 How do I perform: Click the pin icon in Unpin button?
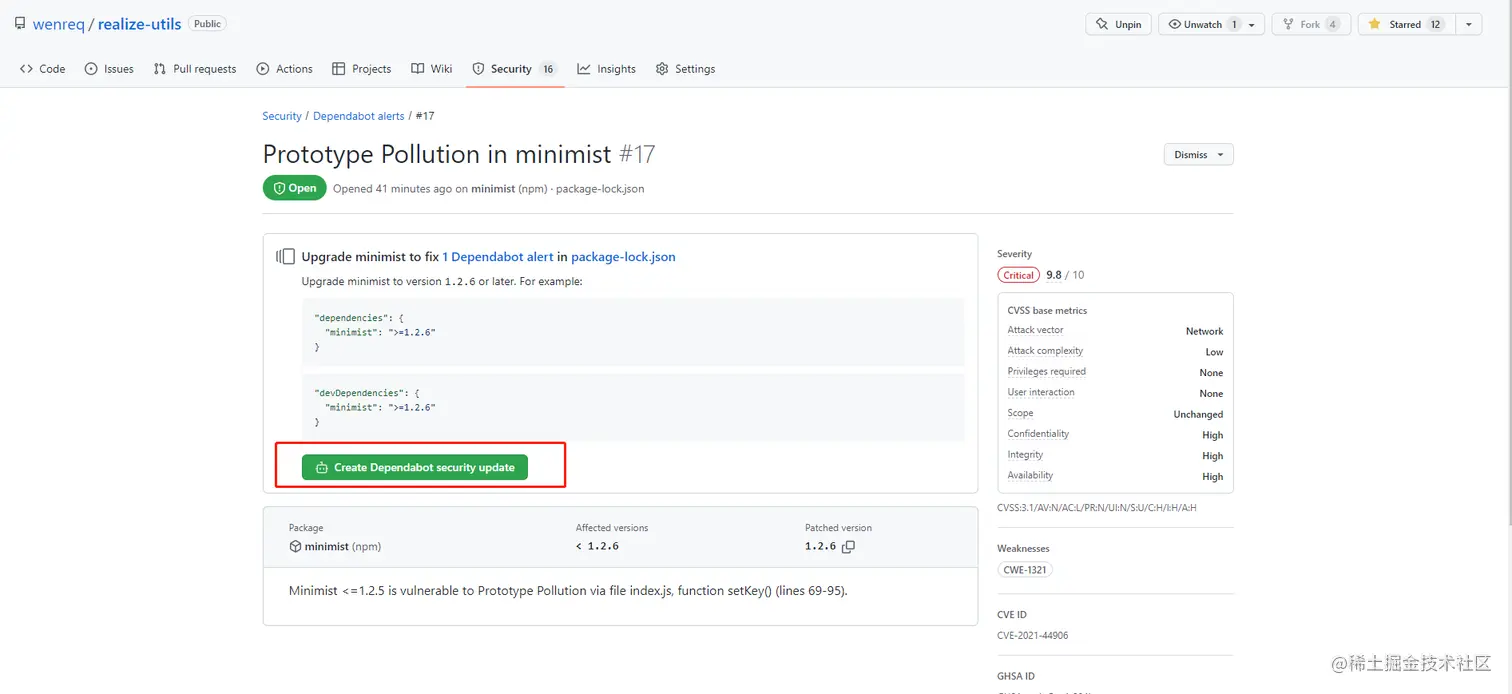click(x=1102, y=24)
